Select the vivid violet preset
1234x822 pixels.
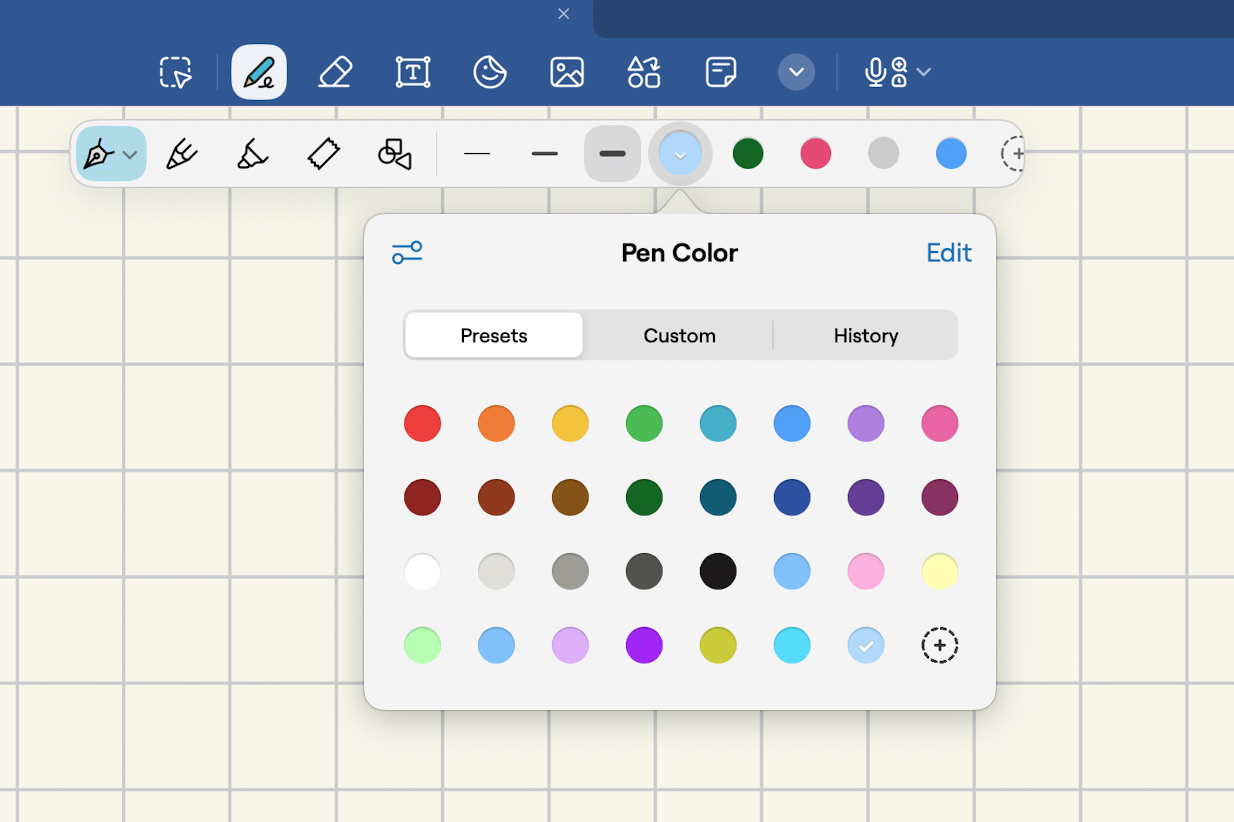[645, 645]
